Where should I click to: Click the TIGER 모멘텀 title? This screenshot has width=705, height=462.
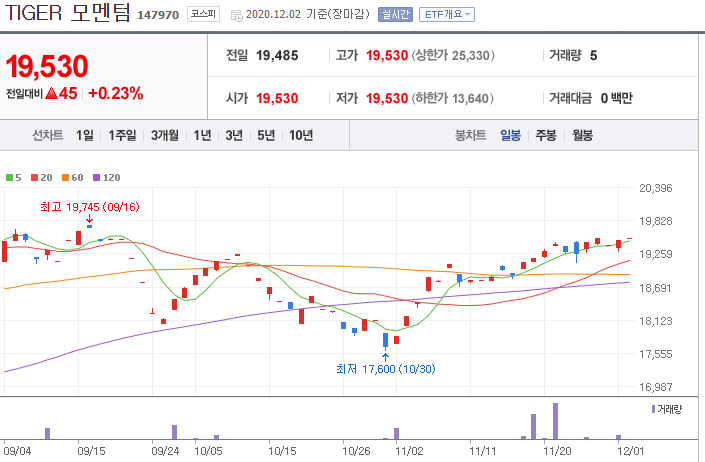pyautogui.click(x=67, y=13)
